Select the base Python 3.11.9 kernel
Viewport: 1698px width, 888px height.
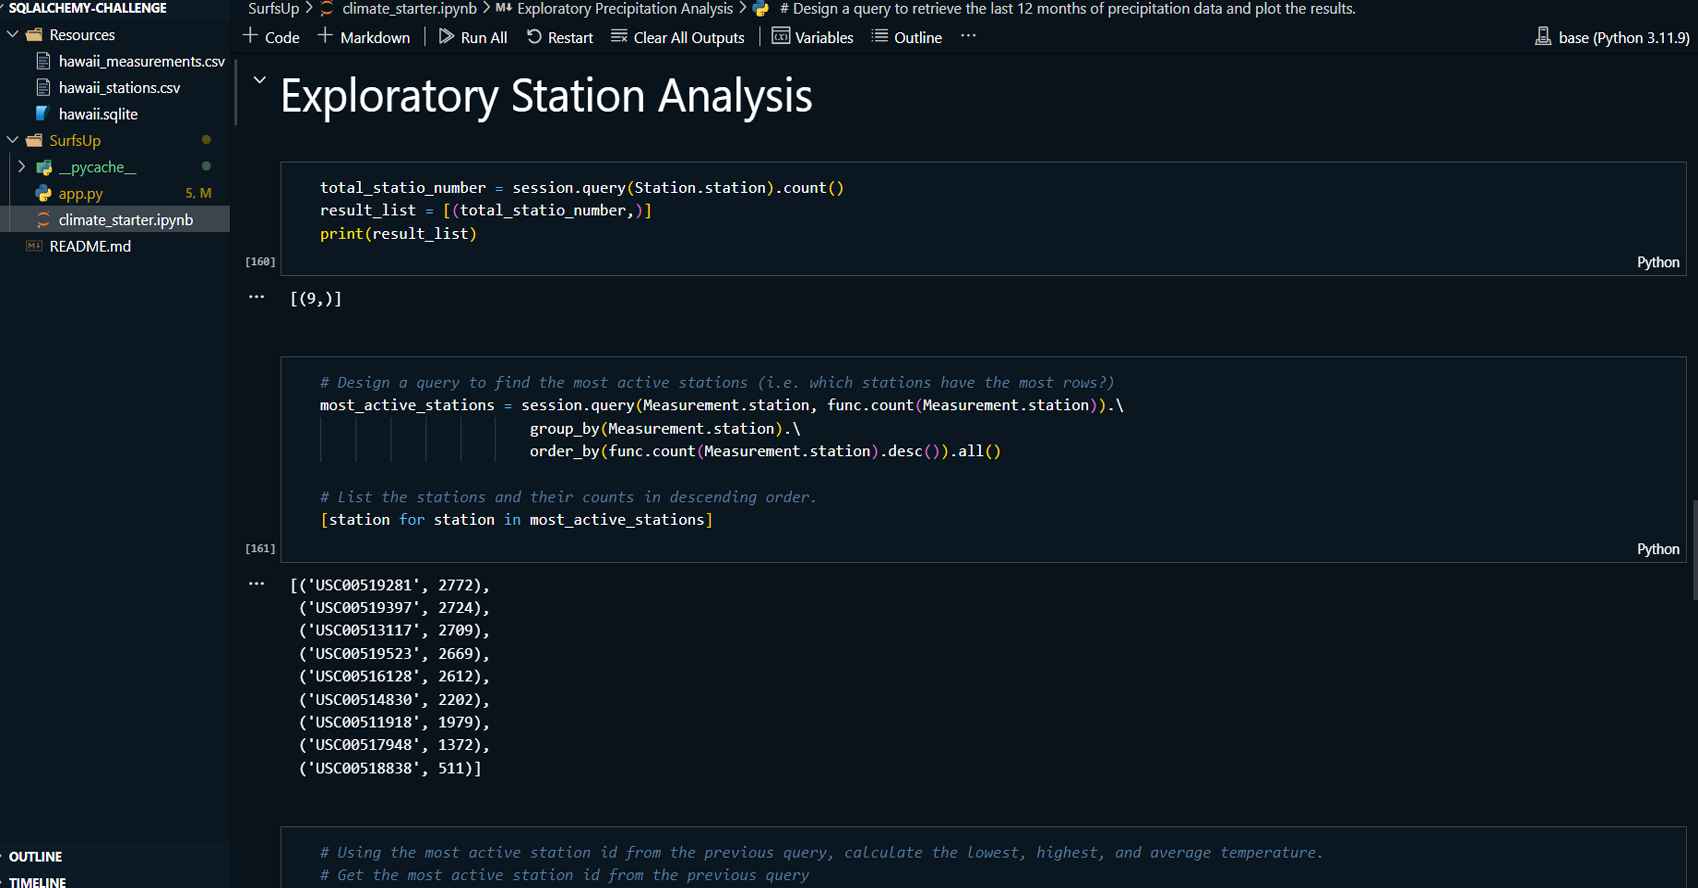coord(1612,37)
